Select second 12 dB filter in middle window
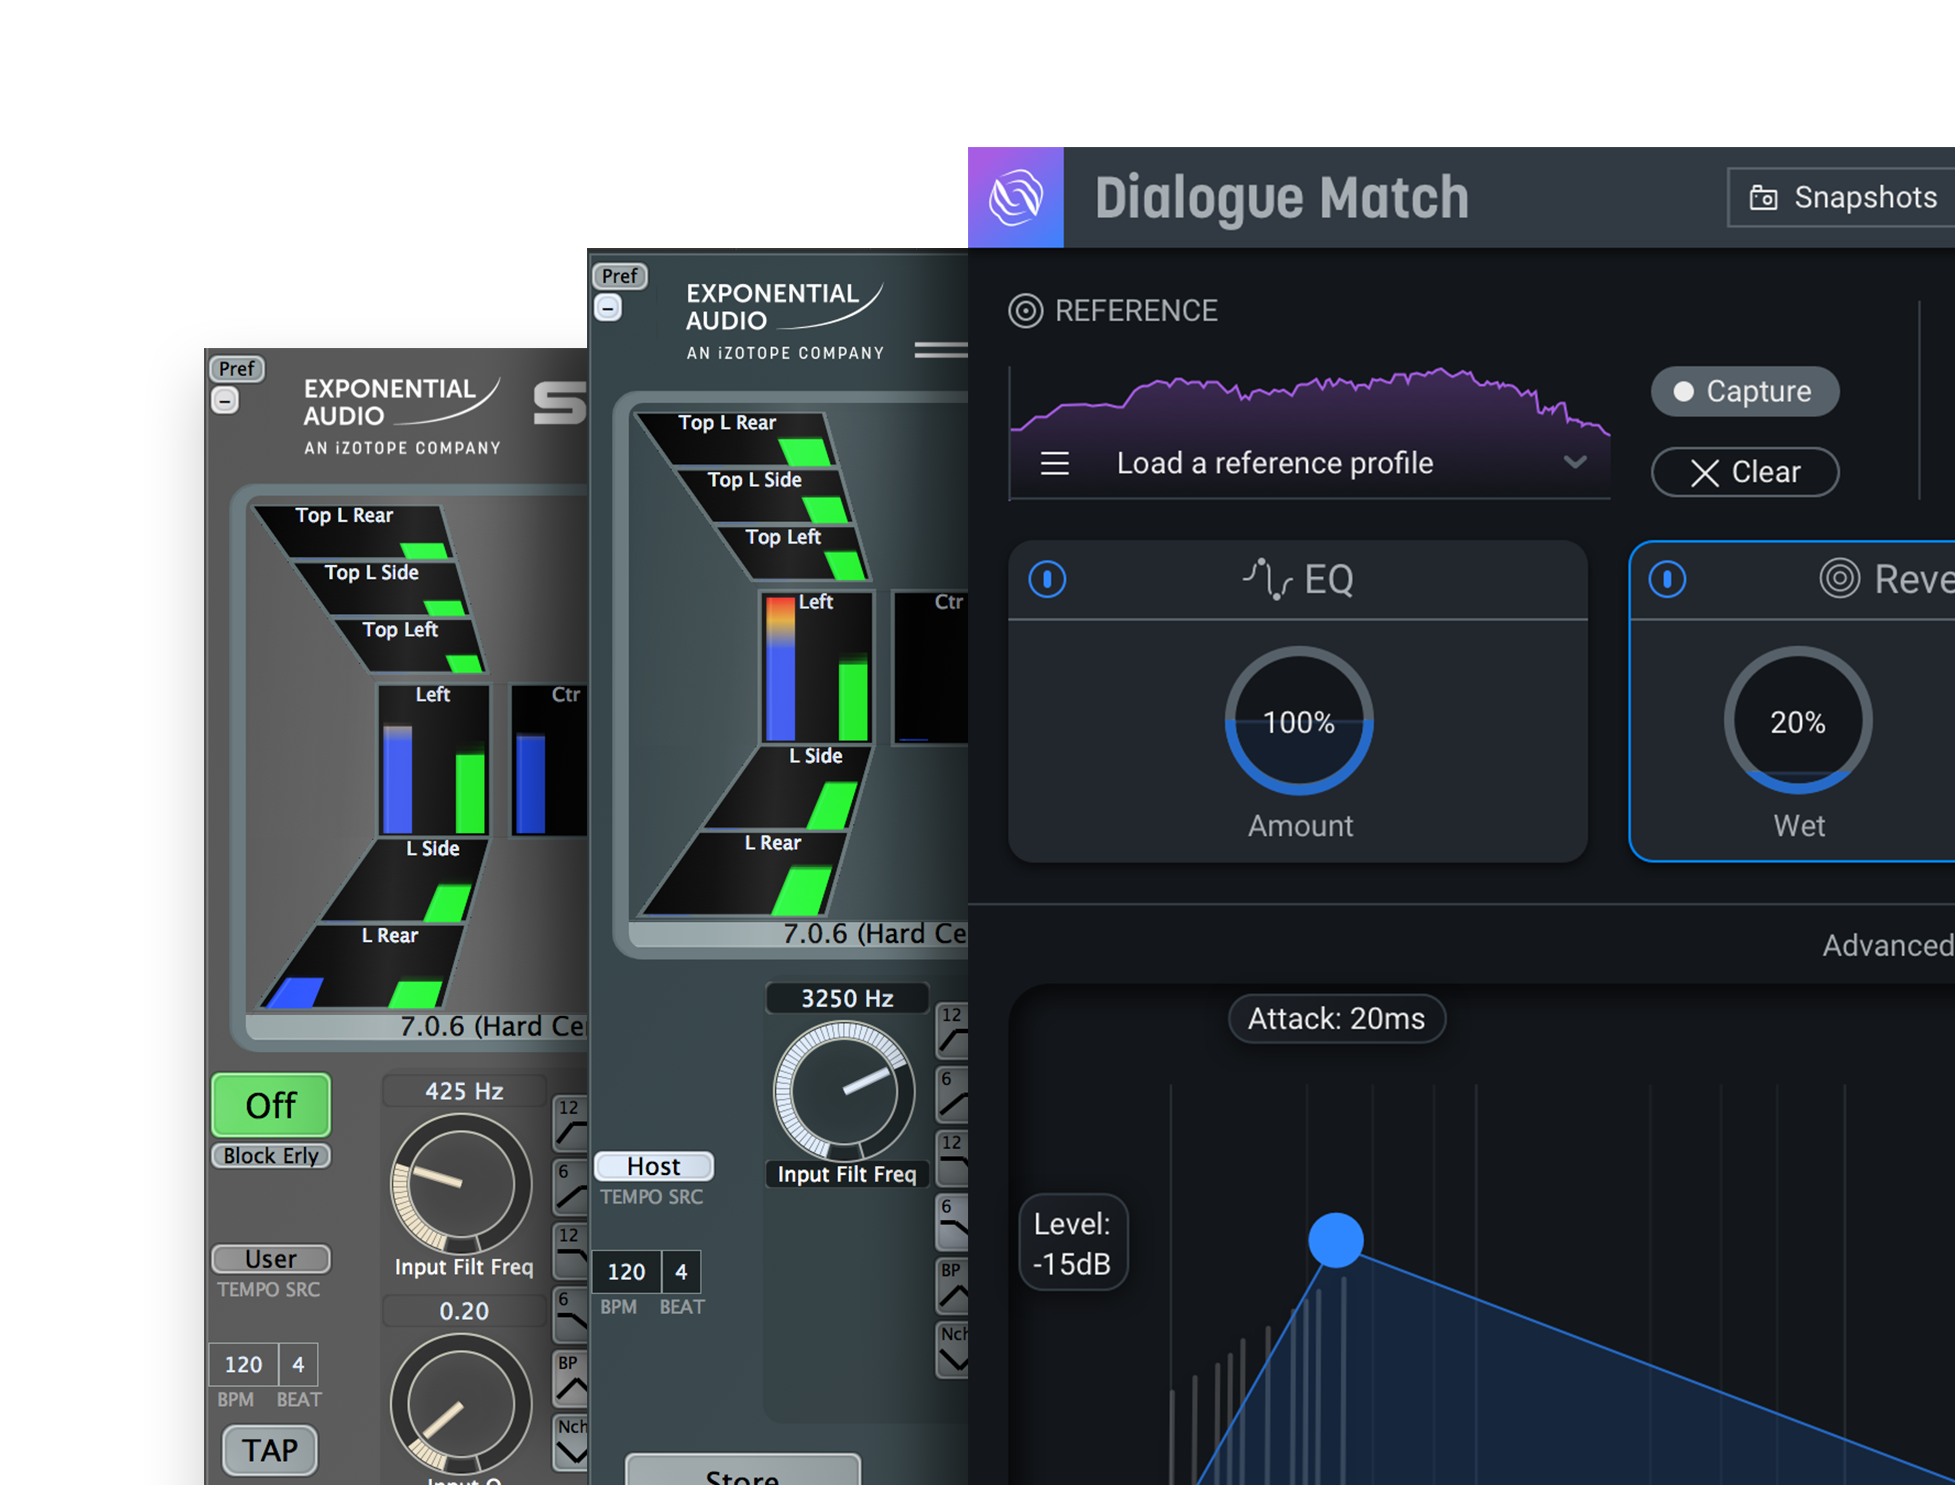 point(952,1158)
